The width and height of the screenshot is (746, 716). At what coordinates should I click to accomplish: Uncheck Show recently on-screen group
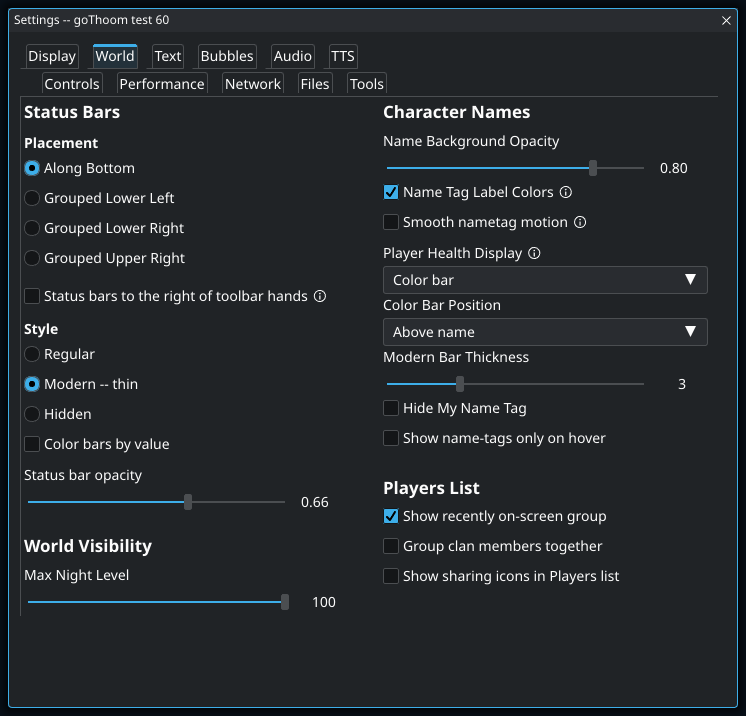coord(391,516)
